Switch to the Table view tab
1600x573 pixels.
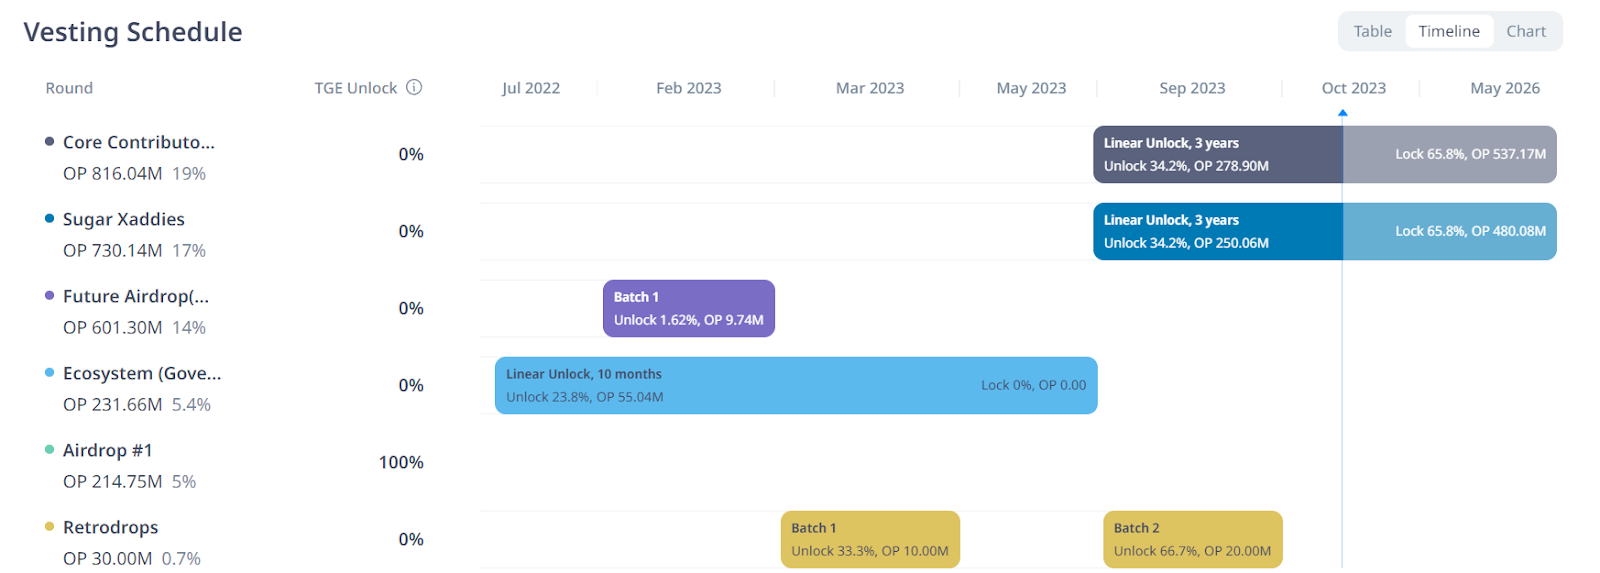coord(1372,31)
